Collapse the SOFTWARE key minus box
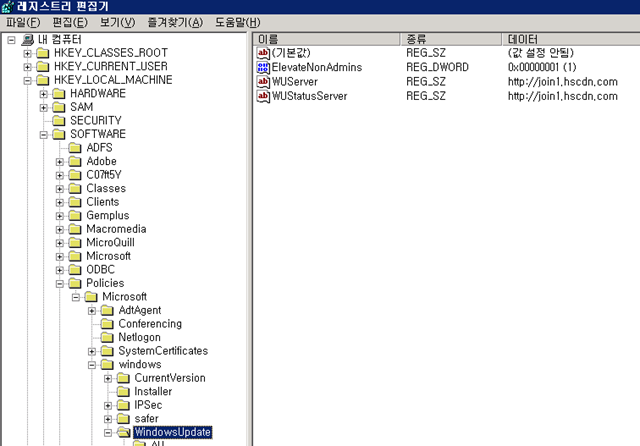The width and height of the screenshot is (640, 446). pos(44,135)
